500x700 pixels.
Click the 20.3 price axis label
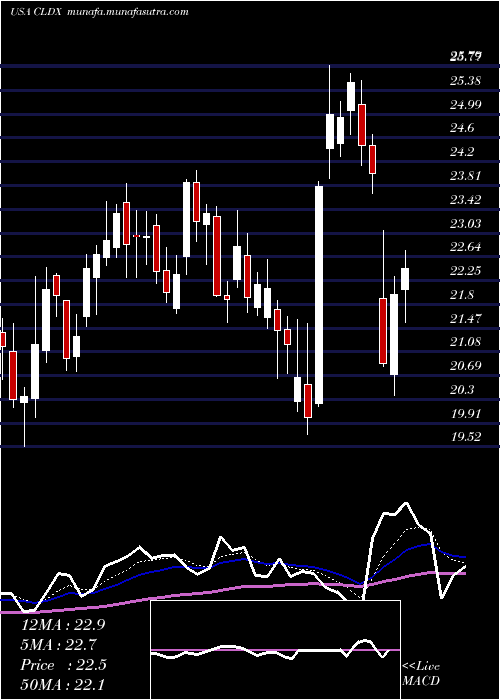462,390
